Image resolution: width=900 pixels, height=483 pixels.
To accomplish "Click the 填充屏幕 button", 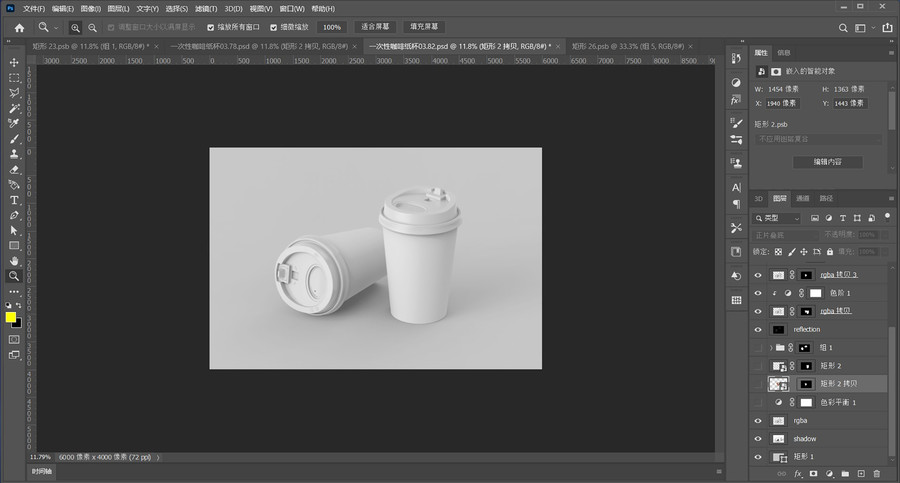I will click(424, 27).
